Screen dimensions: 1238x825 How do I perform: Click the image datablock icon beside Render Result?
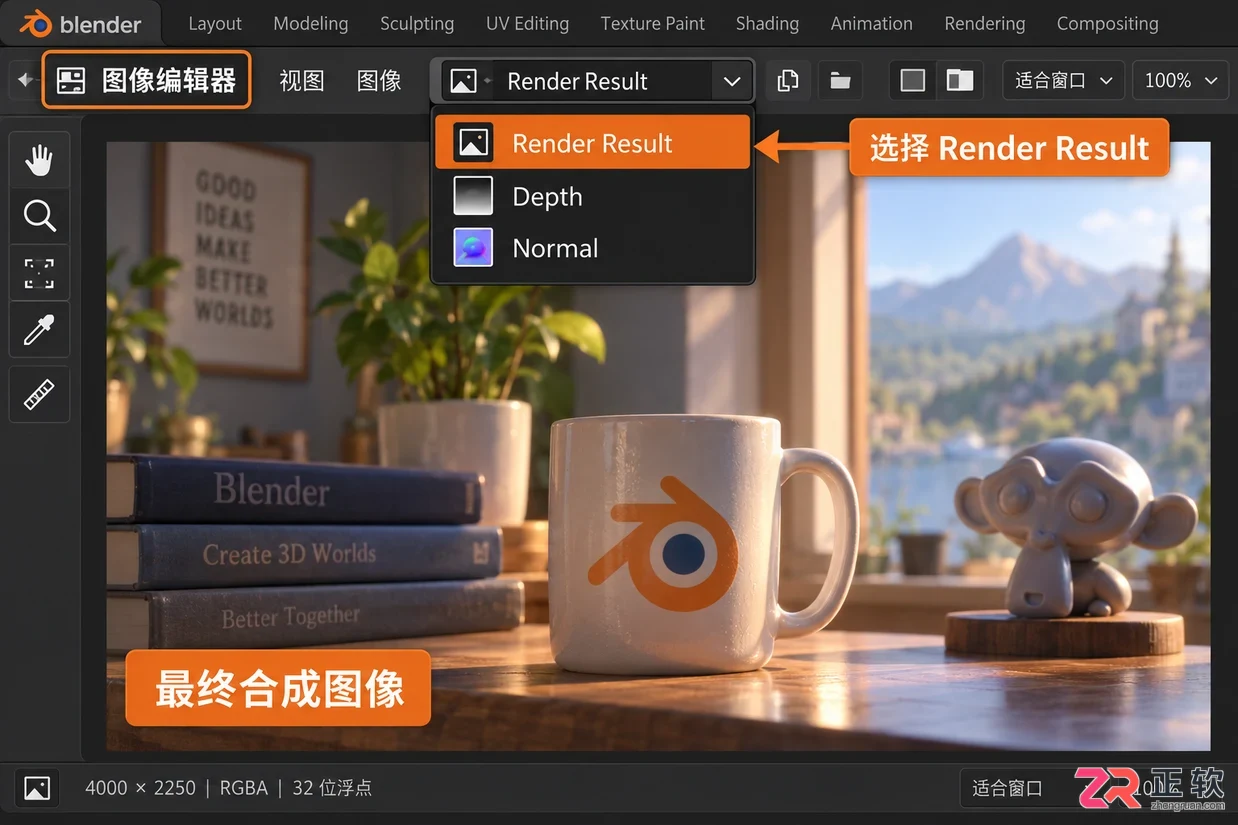(x=463, y=81)
